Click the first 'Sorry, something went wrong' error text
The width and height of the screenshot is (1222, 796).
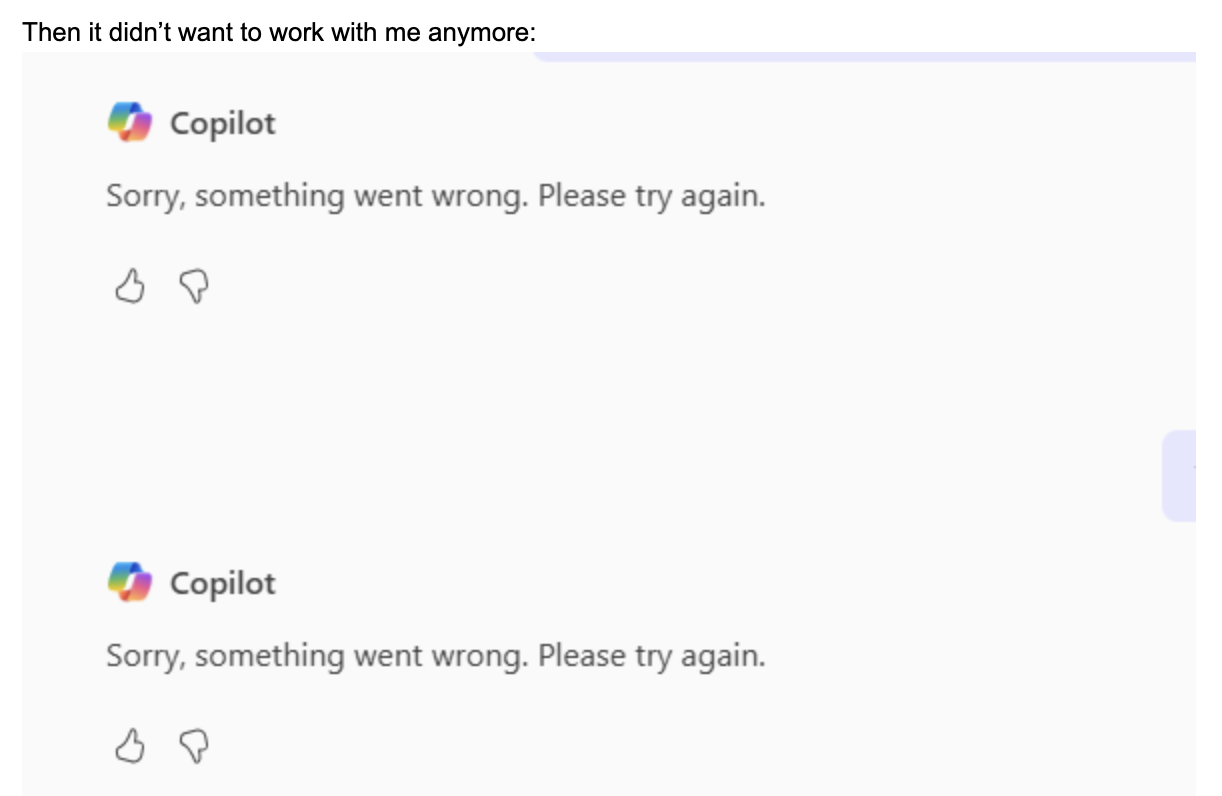click(x=436, y=196)
